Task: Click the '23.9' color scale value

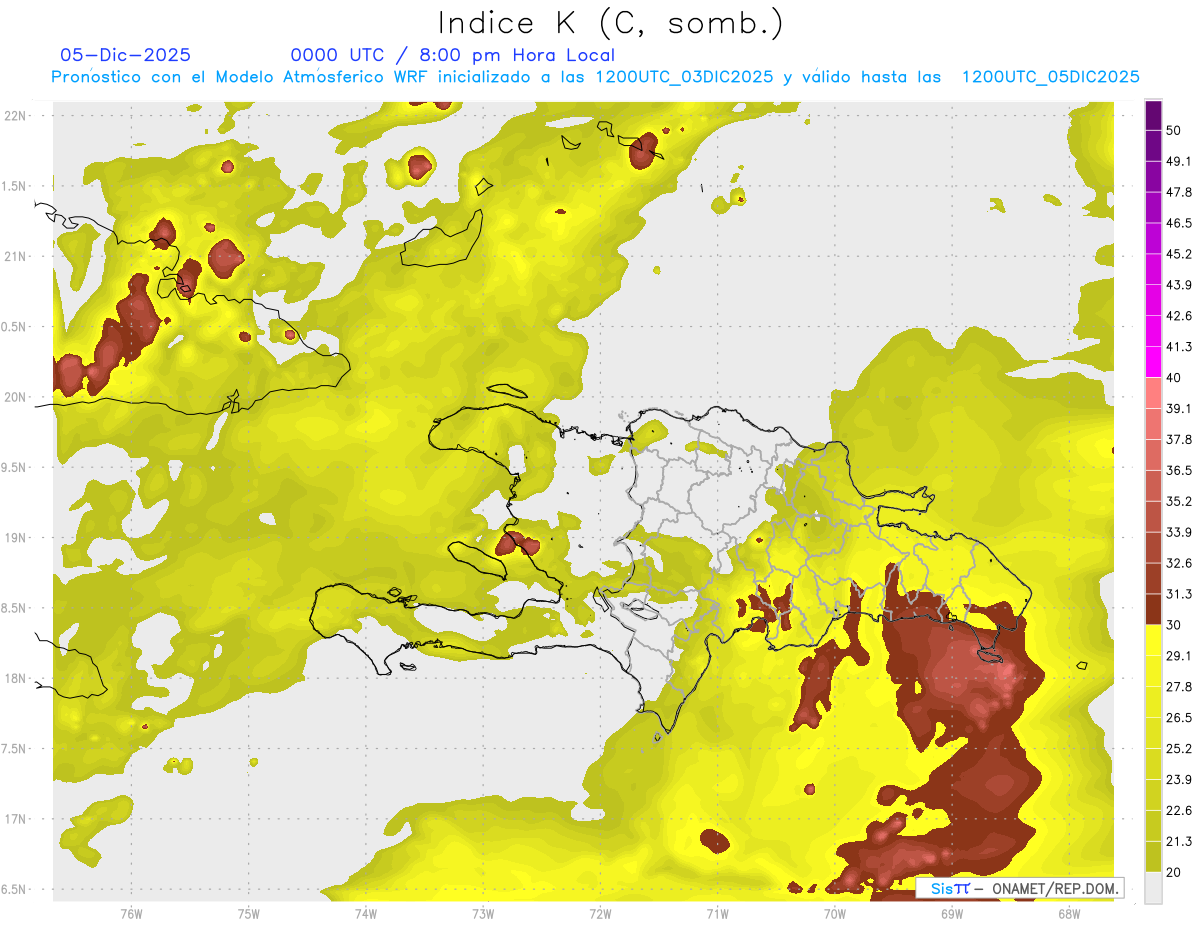Action: 1179,780
